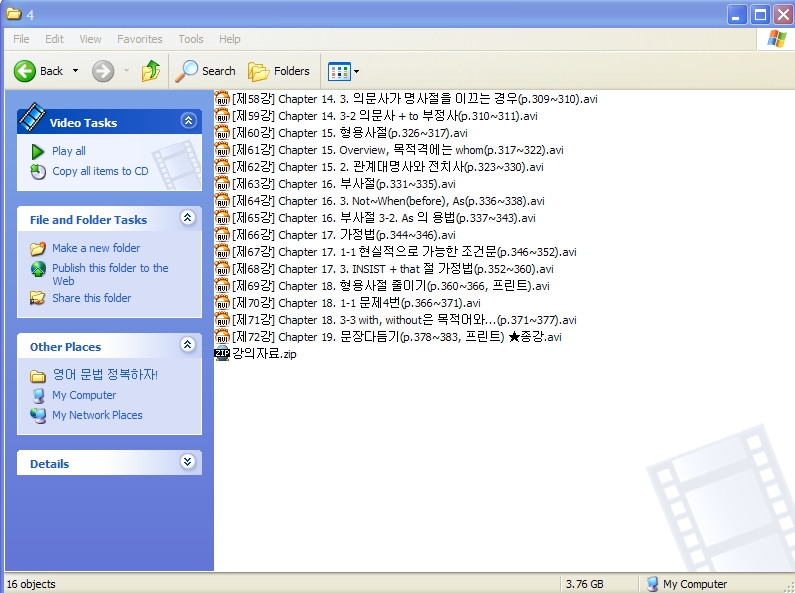Select AVI icon of 제62강 file
The height and width of the screenshot is (593, 795).
(x=222, y=166)
